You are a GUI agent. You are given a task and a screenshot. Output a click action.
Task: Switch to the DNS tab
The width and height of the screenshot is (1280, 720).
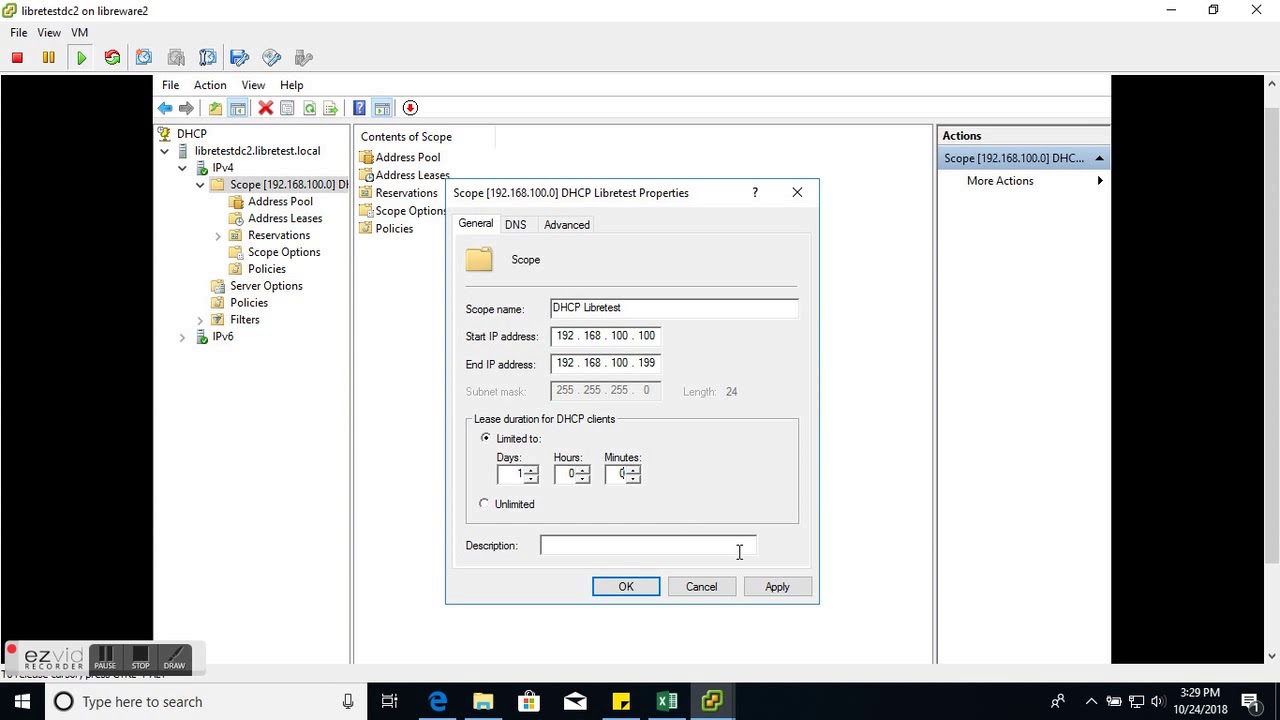coord(515,225)
